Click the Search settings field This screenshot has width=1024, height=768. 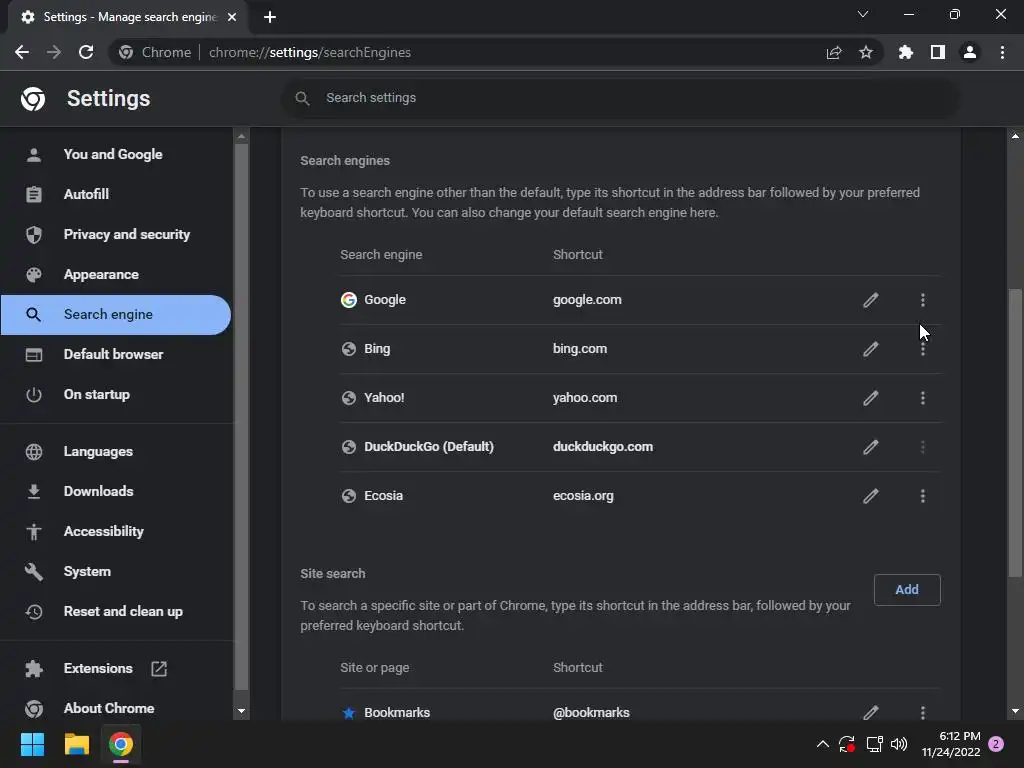tap(620, 98)
